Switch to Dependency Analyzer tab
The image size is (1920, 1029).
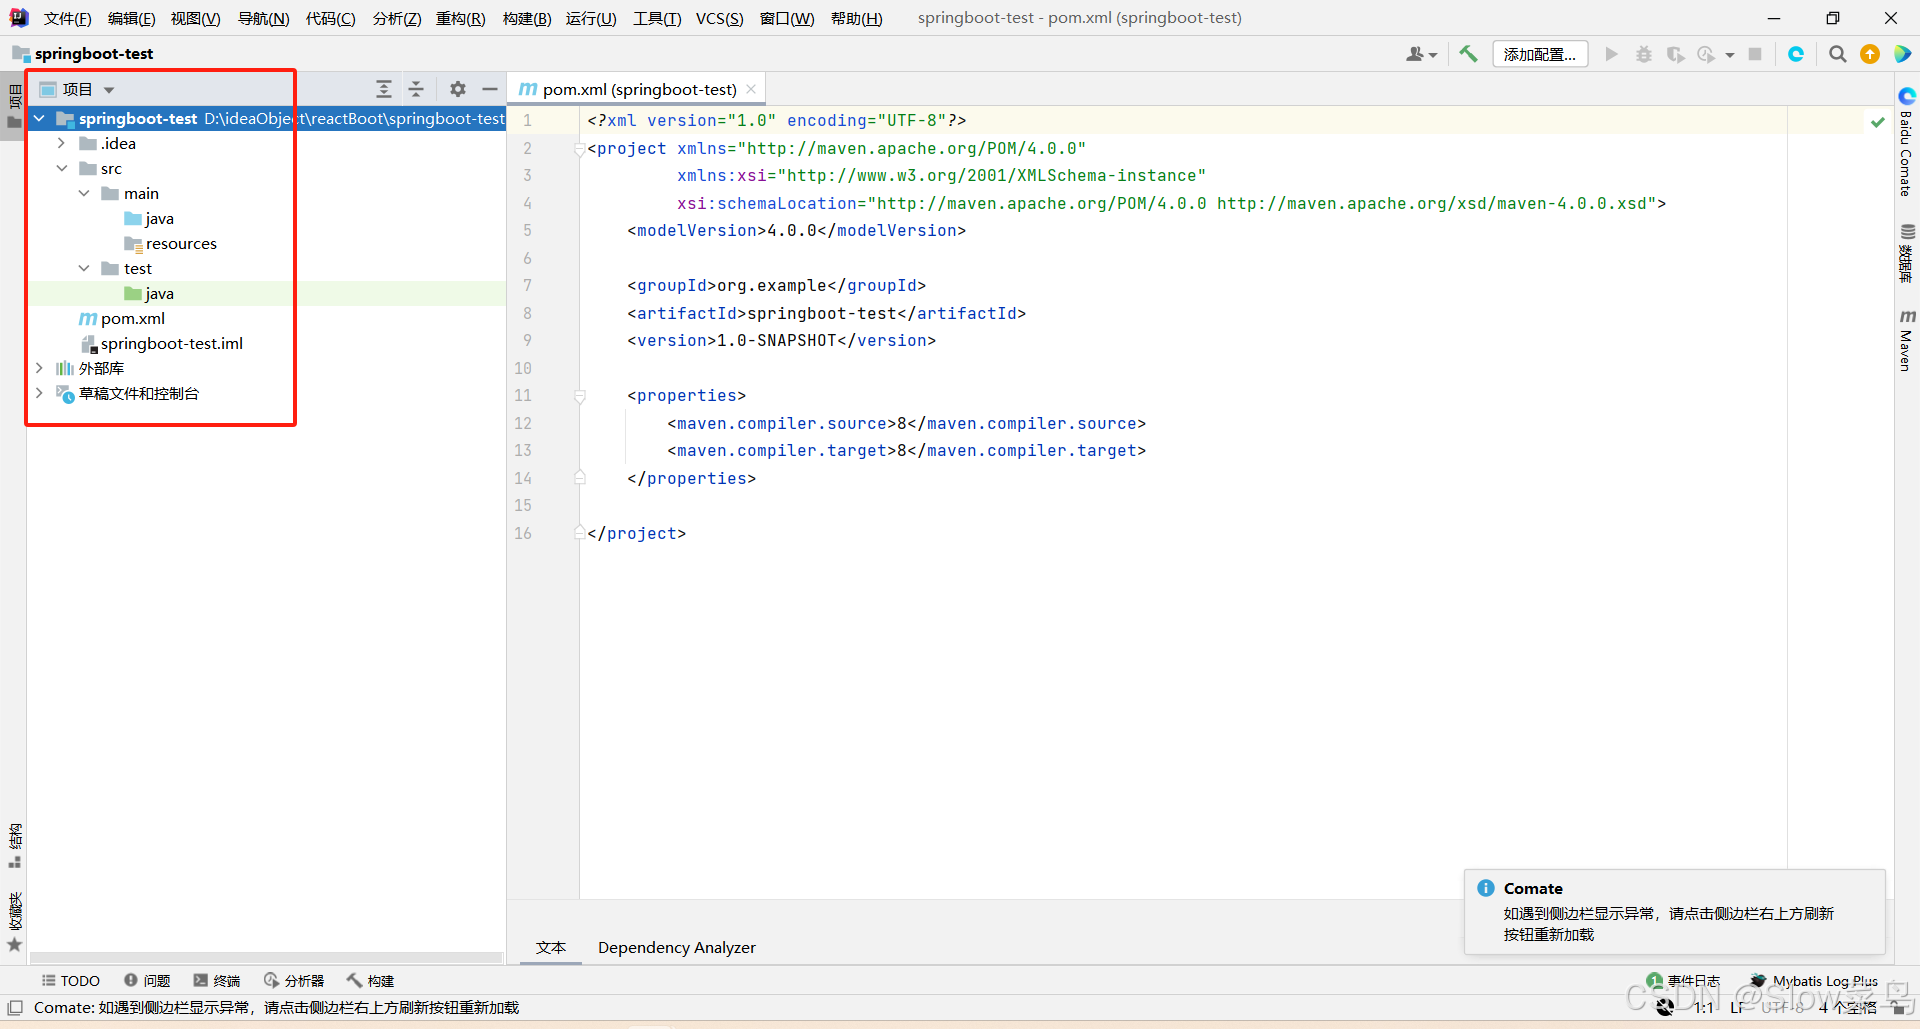pos(677,947)
